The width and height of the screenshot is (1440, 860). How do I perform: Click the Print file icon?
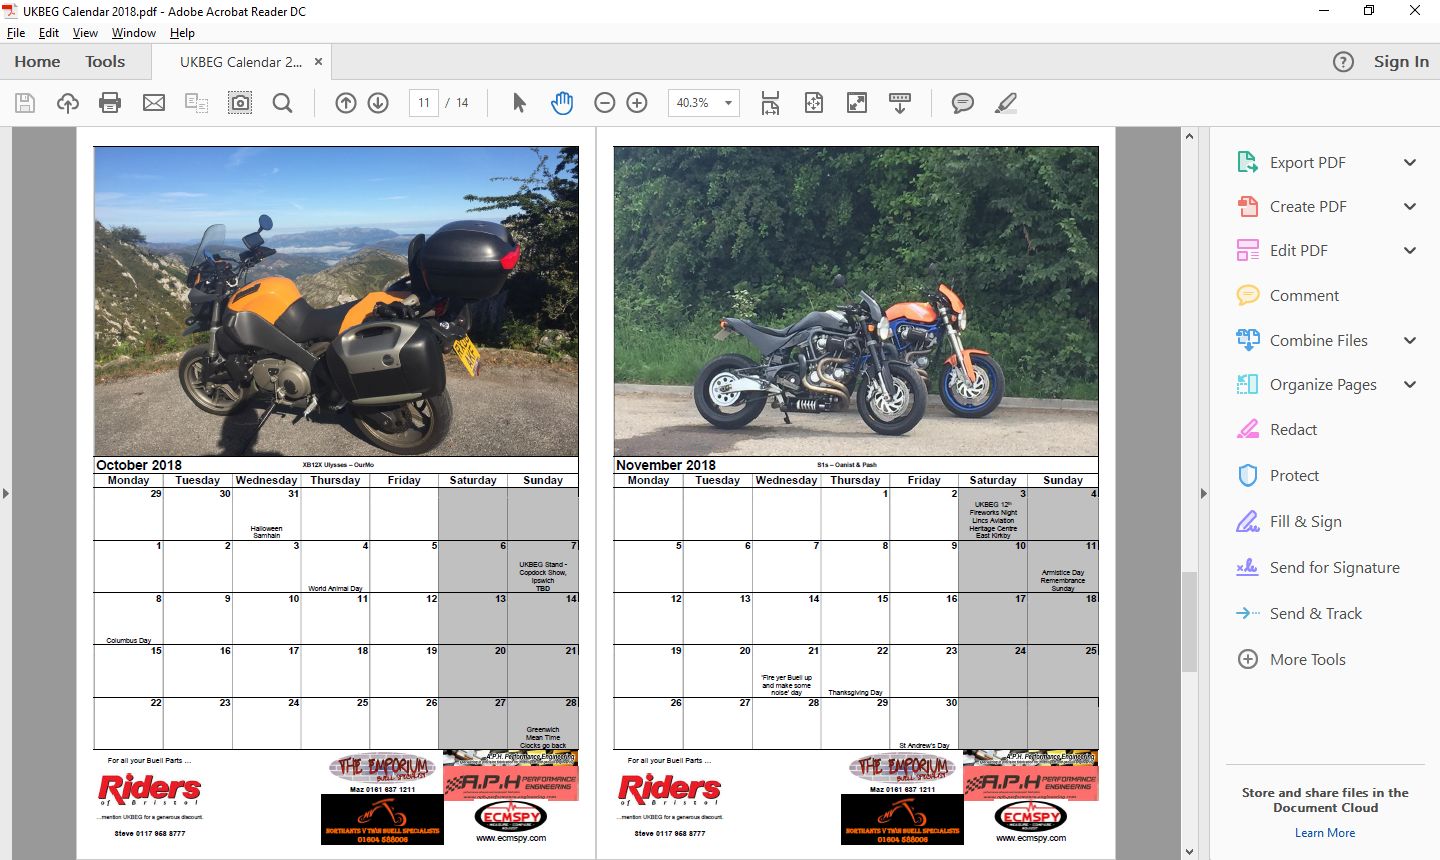[x=110, y=103]
